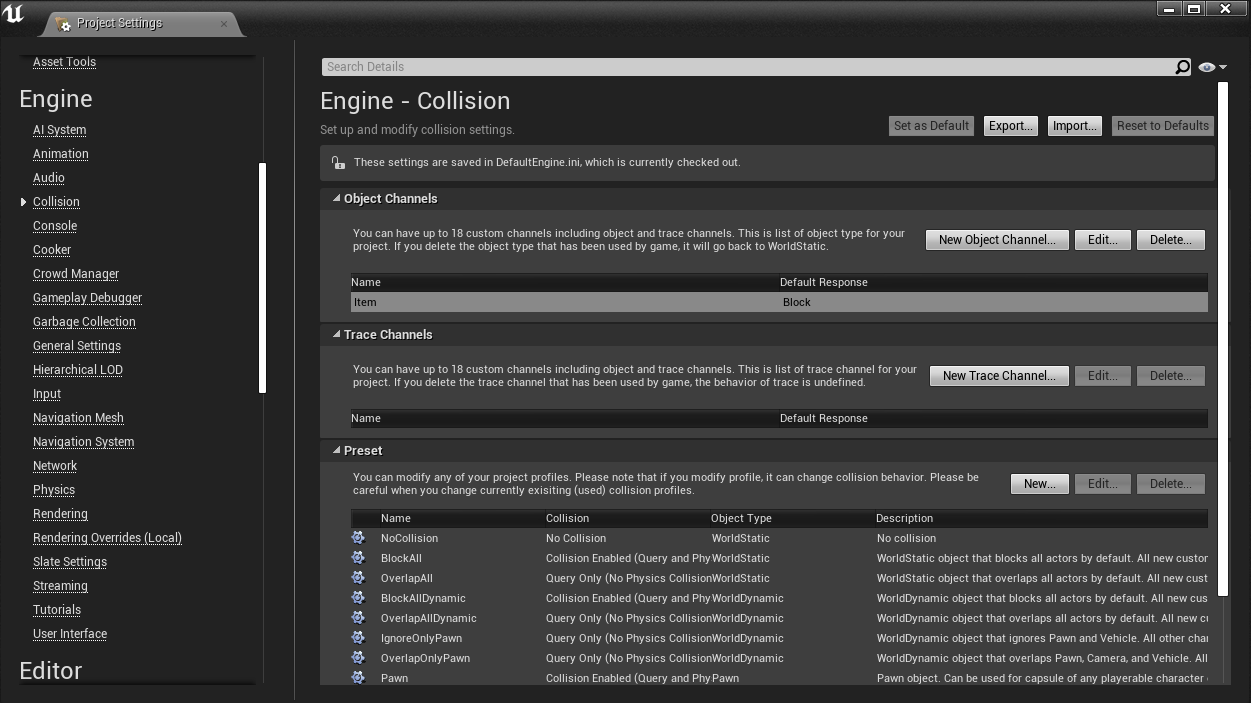
Task: Click New... to add a preset
Action: (1040, 484)
